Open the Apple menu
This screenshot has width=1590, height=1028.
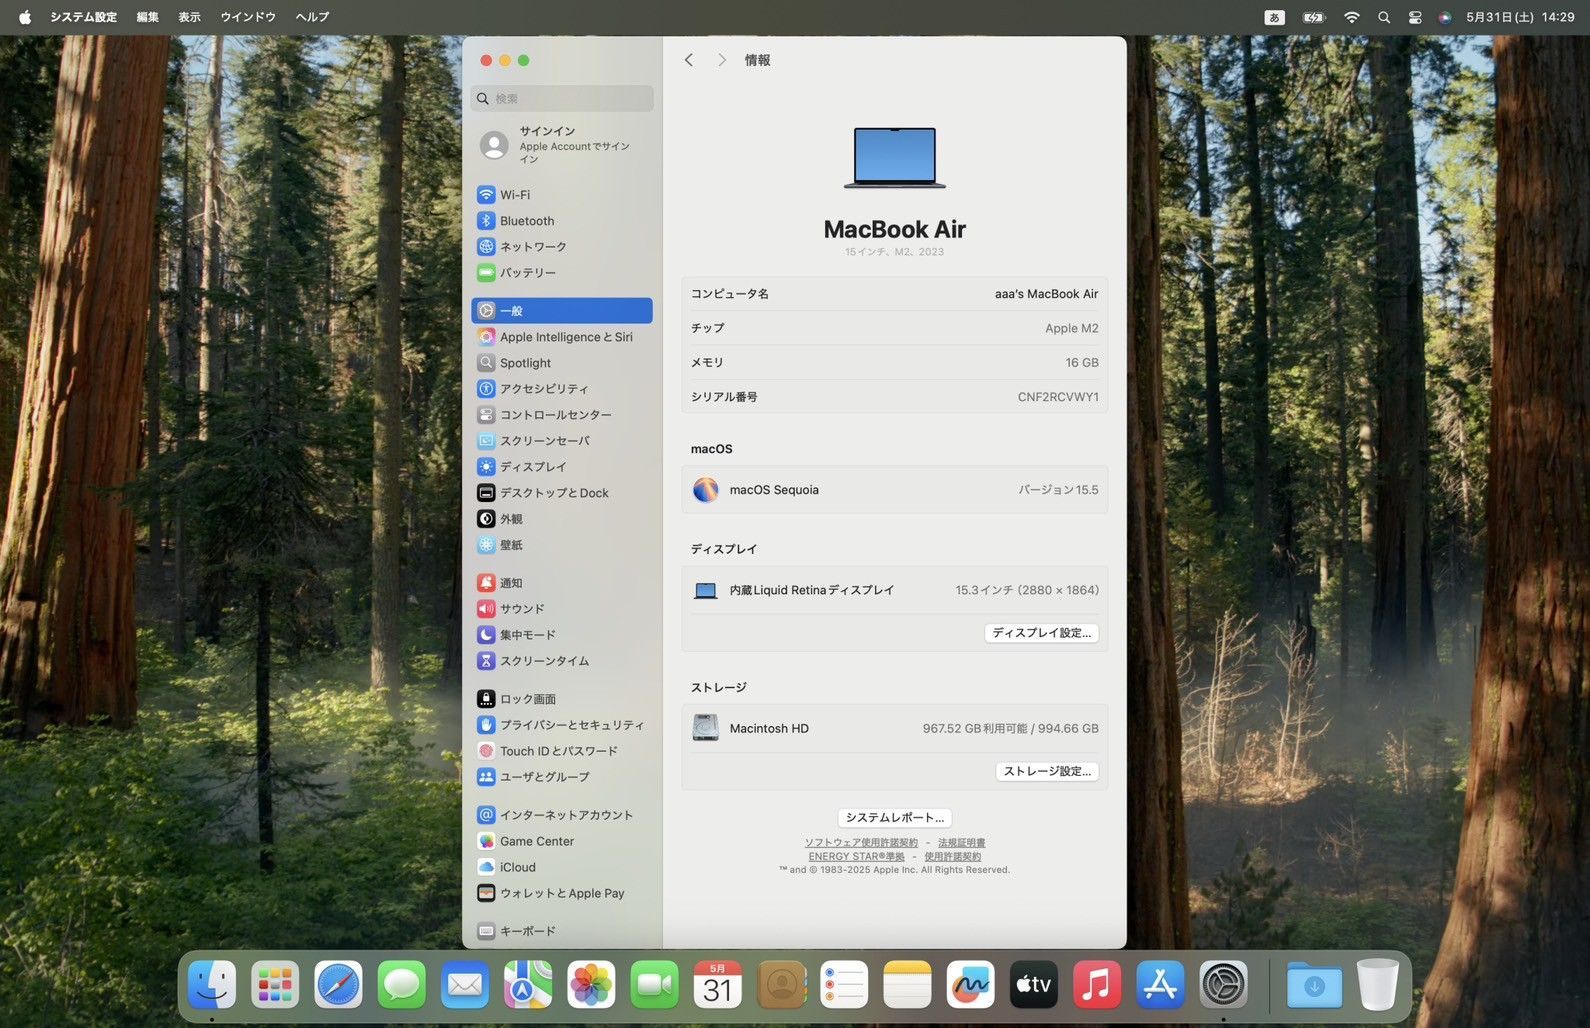tap(25, 17)
